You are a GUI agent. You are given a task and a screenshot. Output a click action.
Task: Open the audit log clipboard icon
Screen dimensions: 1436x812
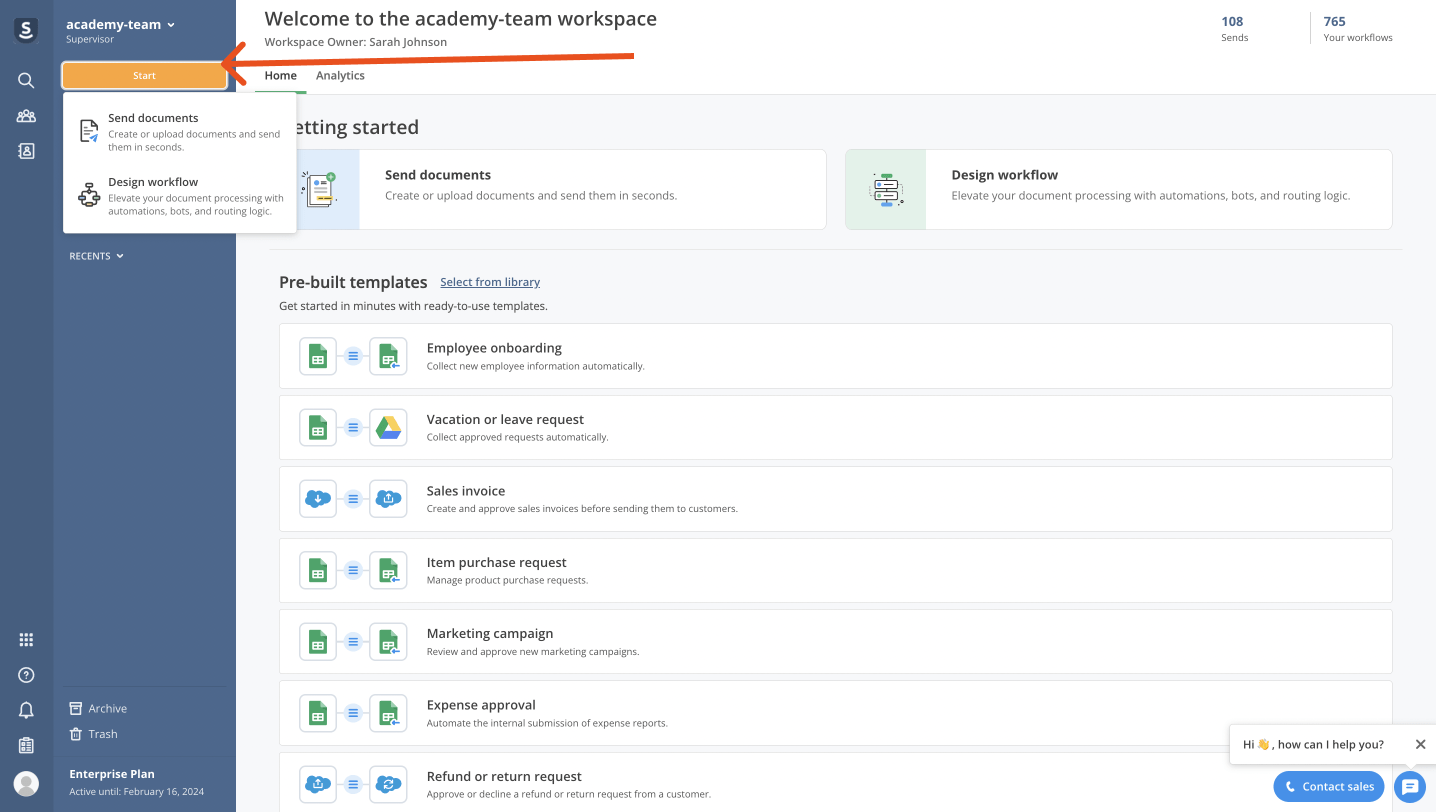(x=25, y=745)
